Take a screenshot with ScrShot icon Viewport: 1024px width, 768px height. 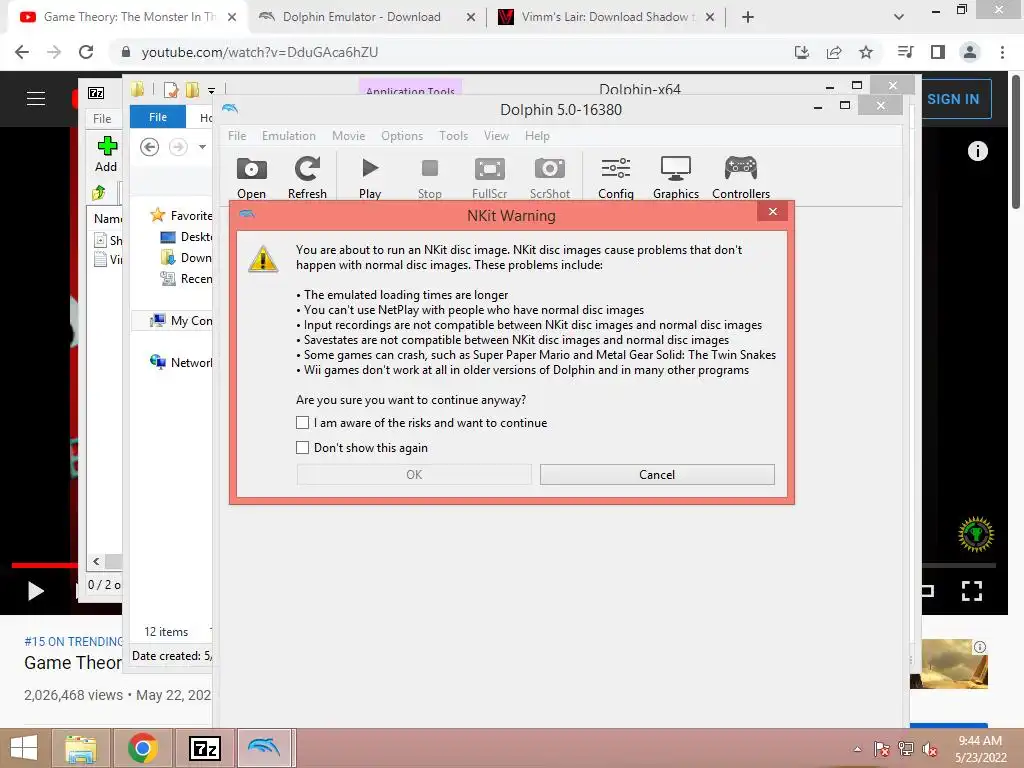coord(550,178)
